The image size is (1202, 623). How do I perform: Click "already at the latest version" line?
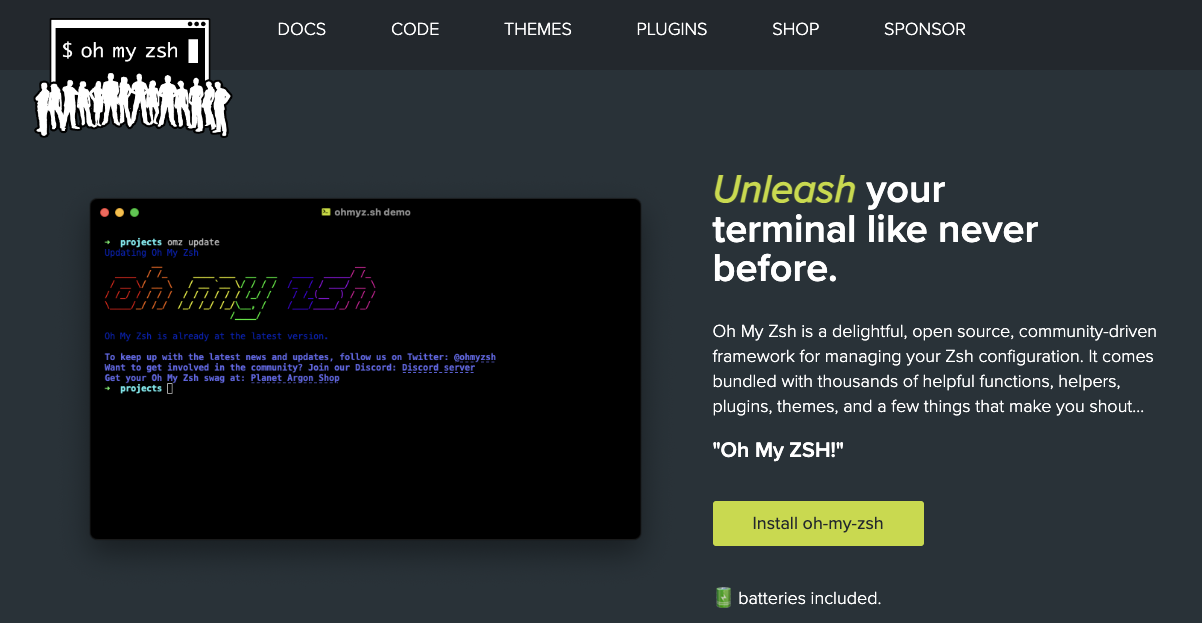tap(216, 336)
